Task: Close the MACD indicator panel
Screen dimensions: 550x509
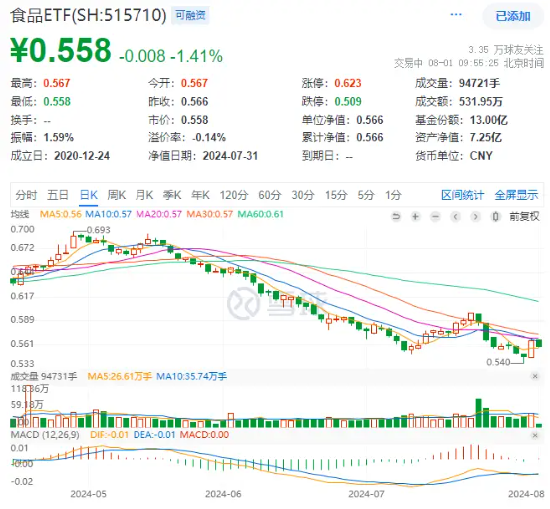Action: (535, 435)
